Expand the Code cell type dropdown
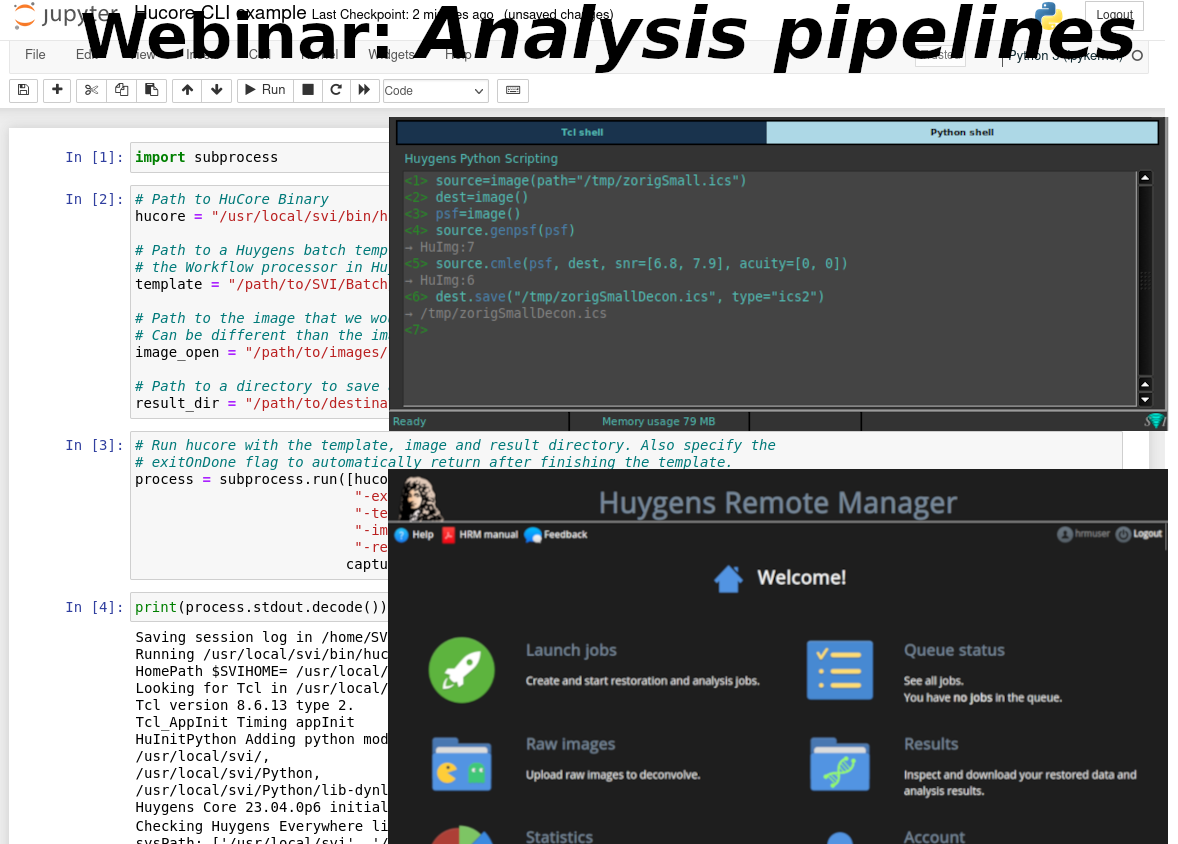Image resolution: width=1178 pixels, height=844 pixels. click(x=435, y=90)
